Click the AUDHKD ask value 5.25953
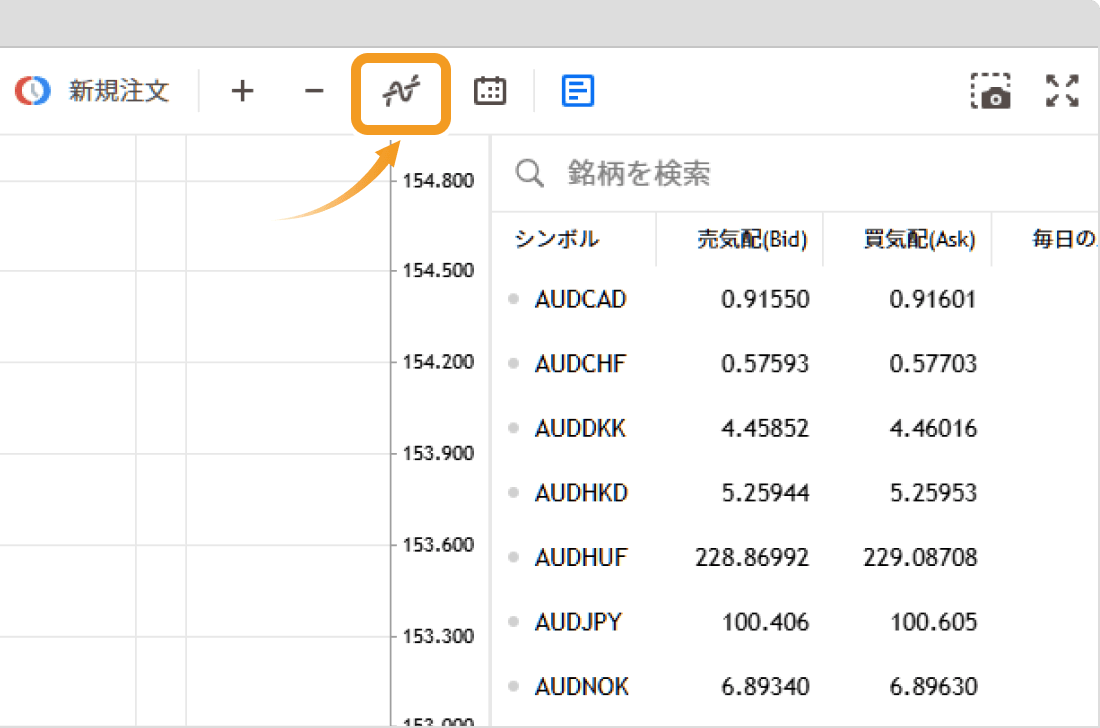This screenshot has width=1100, height=728. click(933, 493)
